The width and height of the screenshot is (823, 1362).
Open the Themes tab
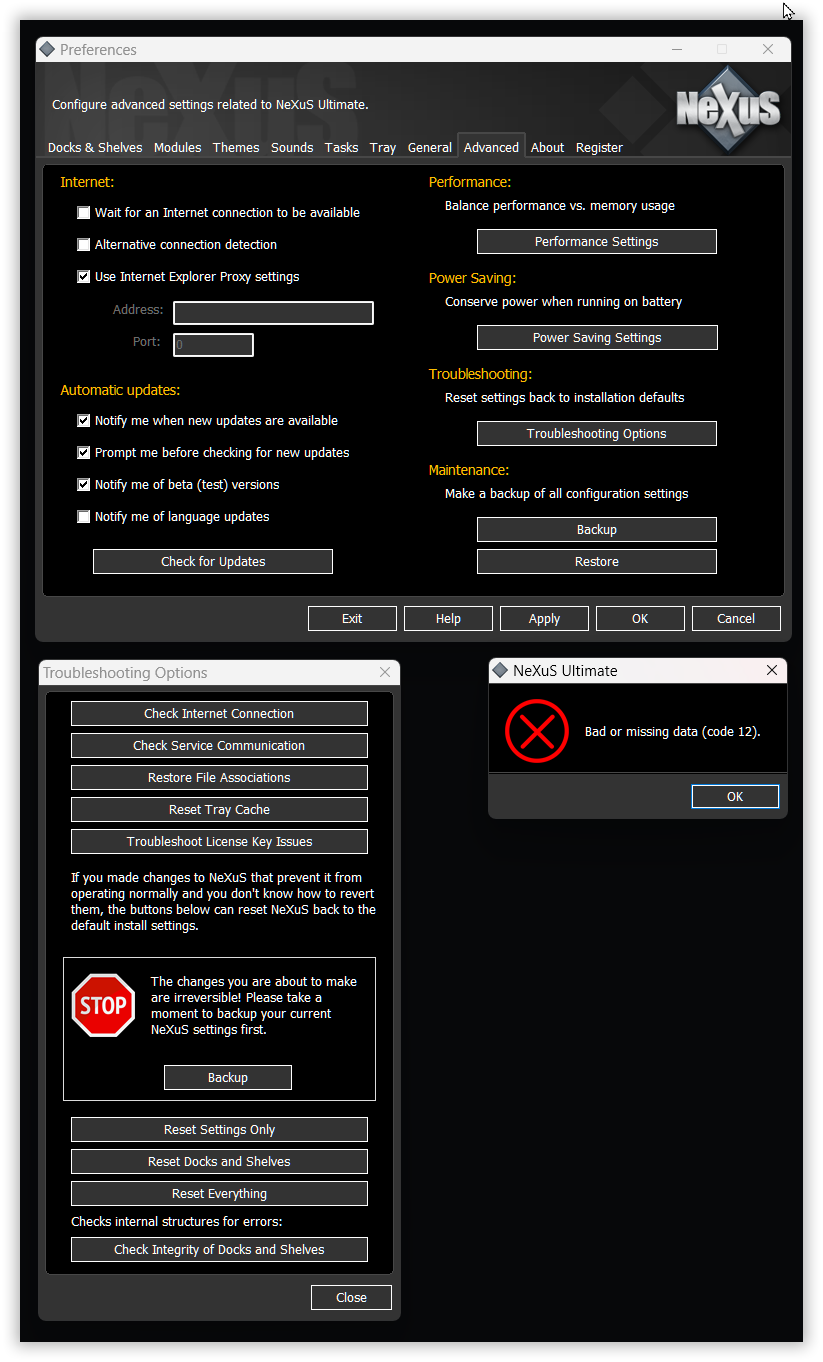(x=236, y=148)
